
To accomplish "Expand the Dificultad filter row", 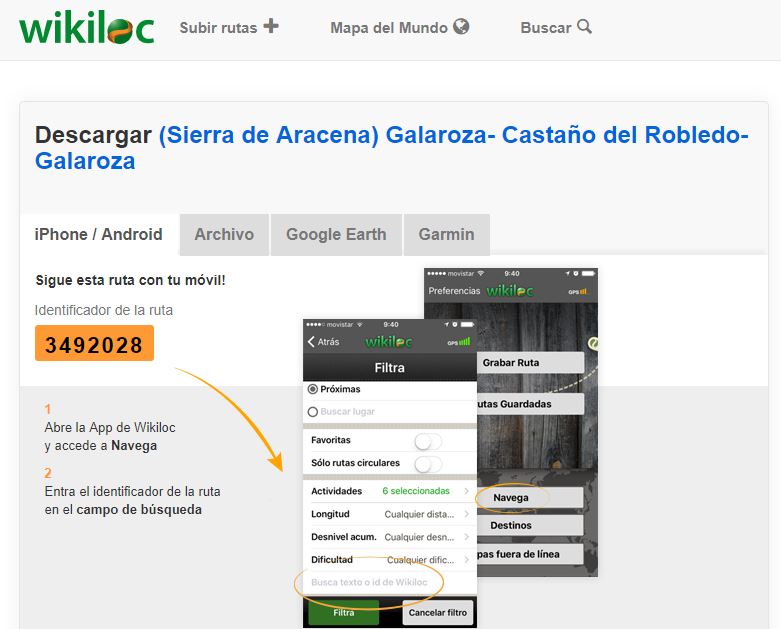I will (x=389, y=560).
